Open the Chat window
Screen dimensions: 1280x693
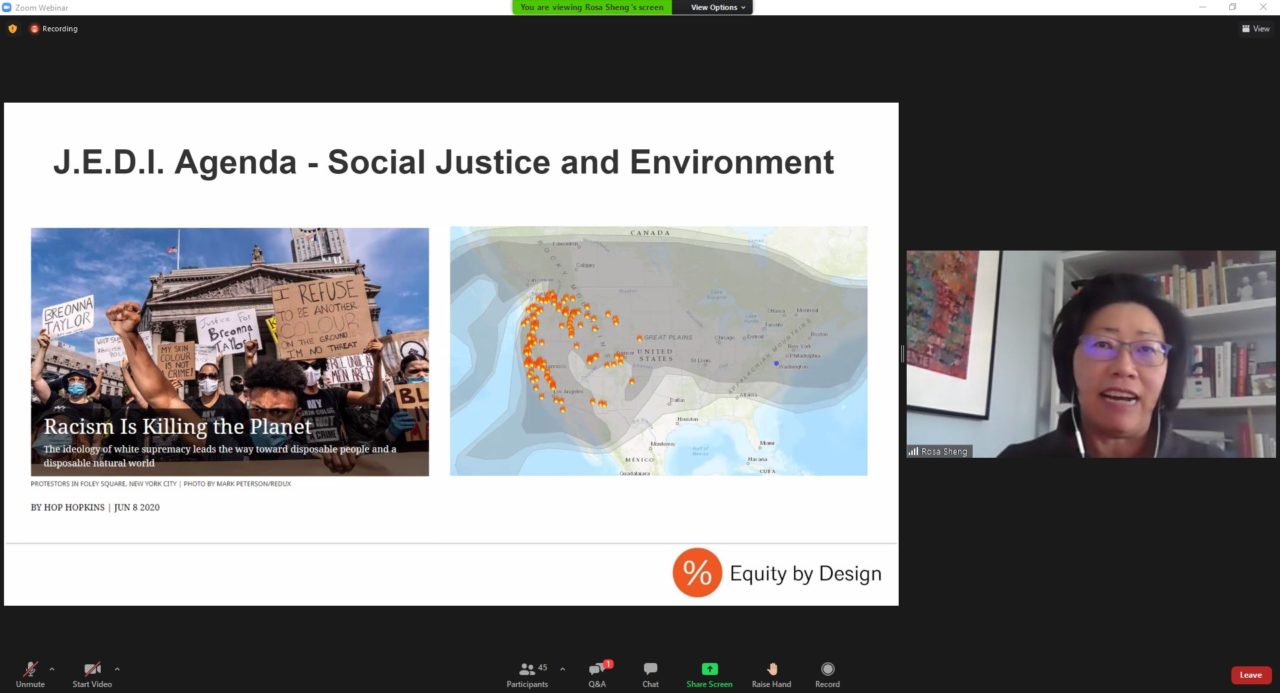(650, 670)
